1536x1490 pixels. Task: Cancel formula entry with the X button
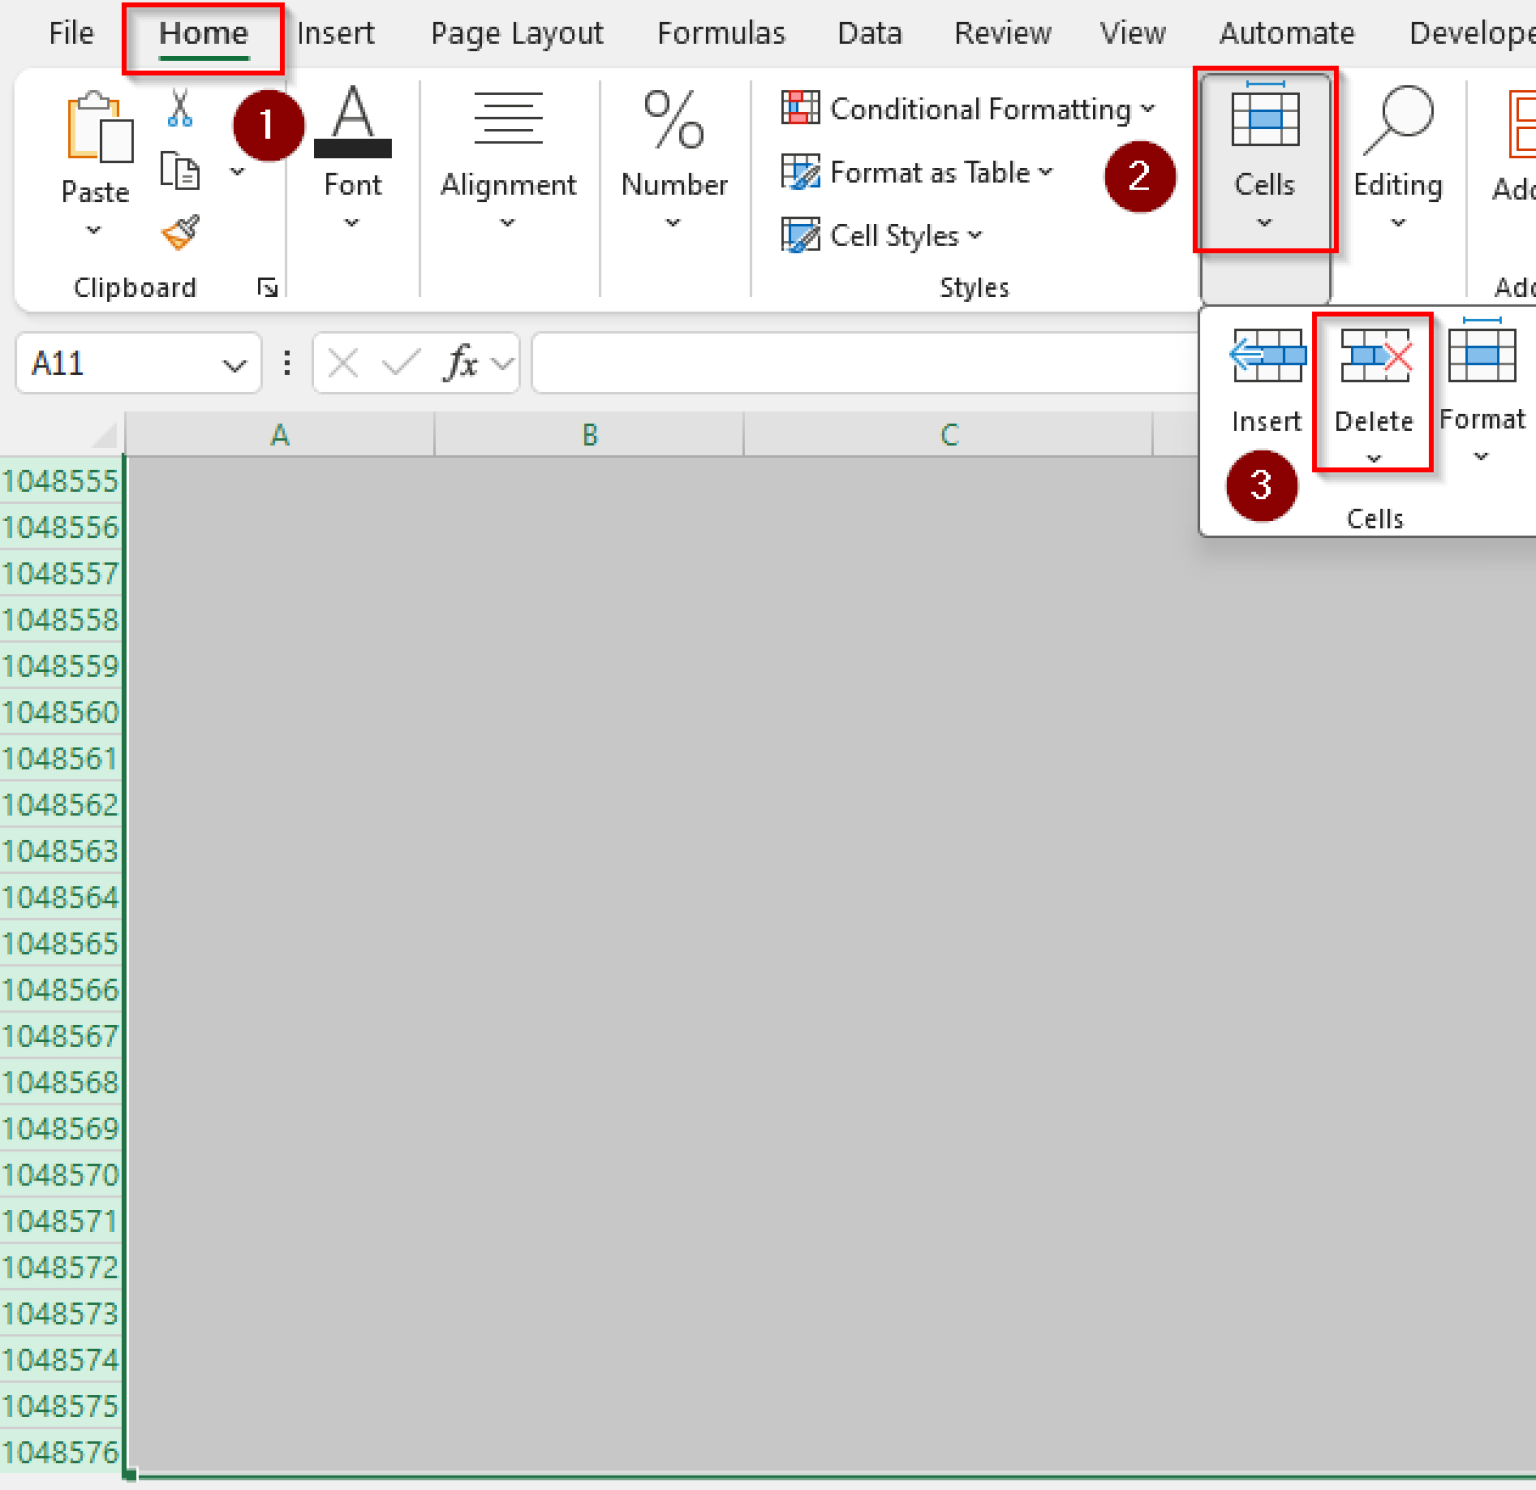click(x=341, y=363)
